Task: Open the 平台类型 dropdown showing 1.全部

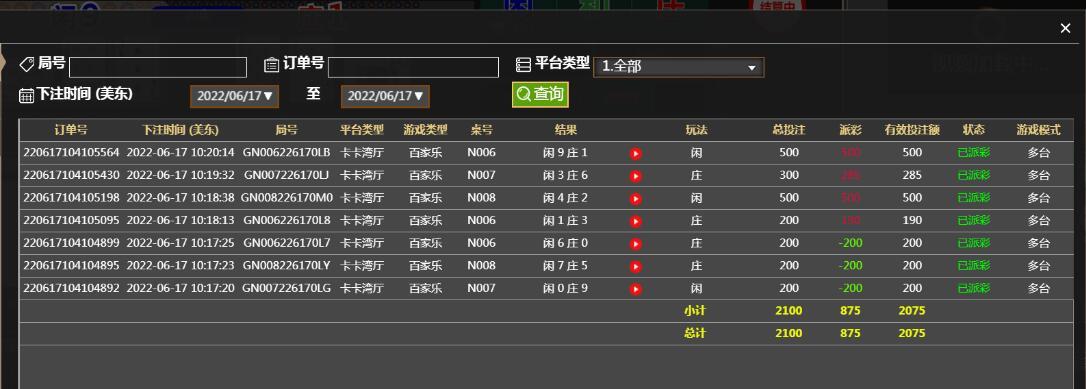Action: click(679, 67)
